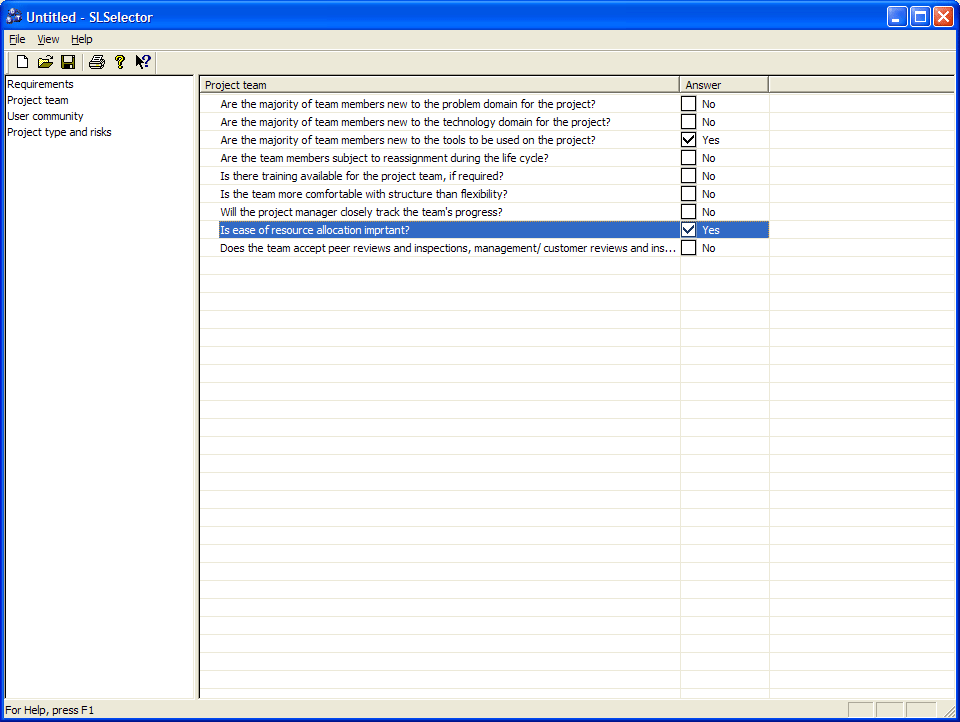Click the New document toolbar icon
Screen dimensions: 960x722
point(22,62)
